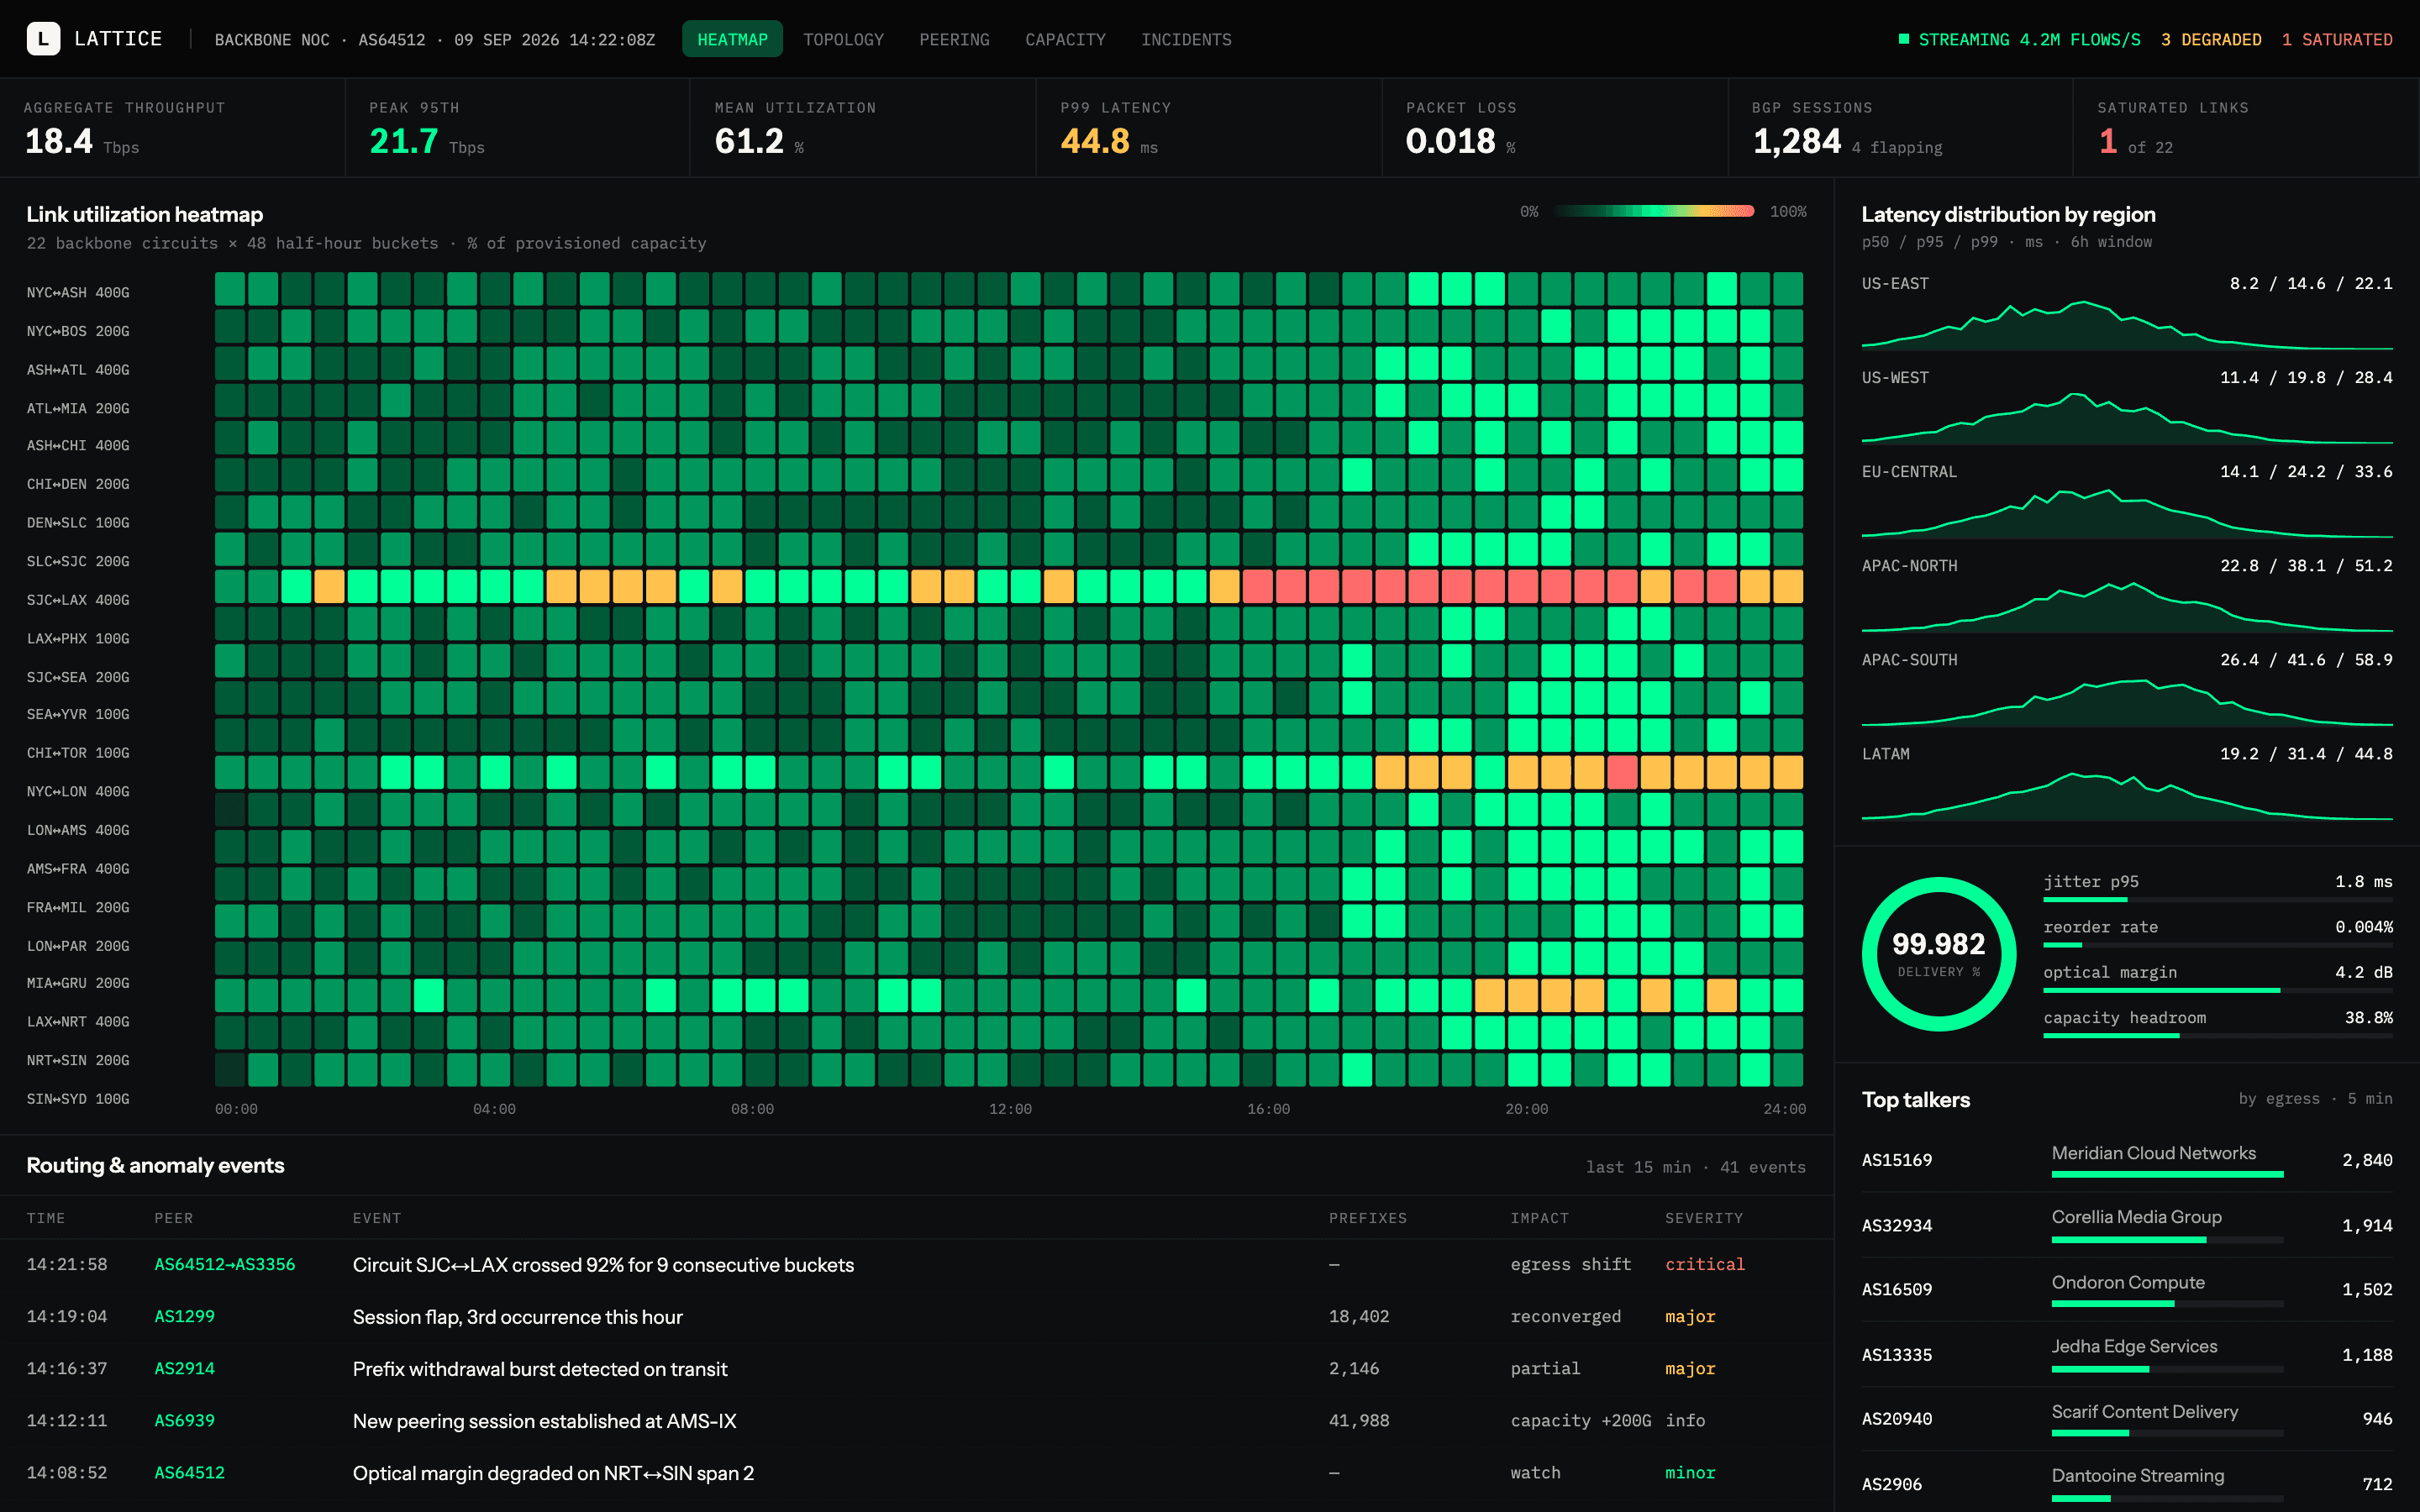Click the PREFIXES column header
Viewport: 2420px width, 1512px height.
[1367, 1218]
